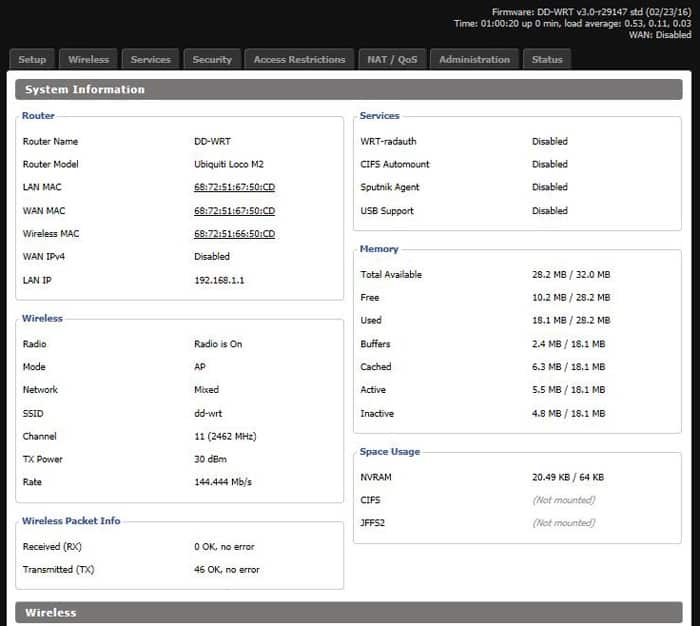Go to the Security tab
This screenshot has height=626, width=700.
[212, 59]
